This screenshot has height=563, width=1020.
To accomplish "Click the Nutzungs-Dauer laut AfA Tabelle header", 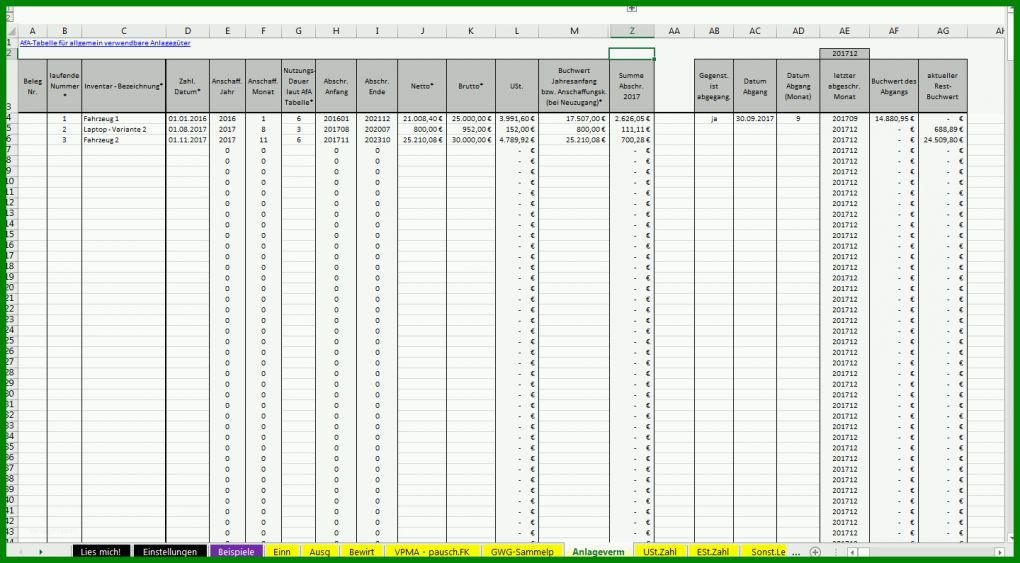I will click(299, 85).
